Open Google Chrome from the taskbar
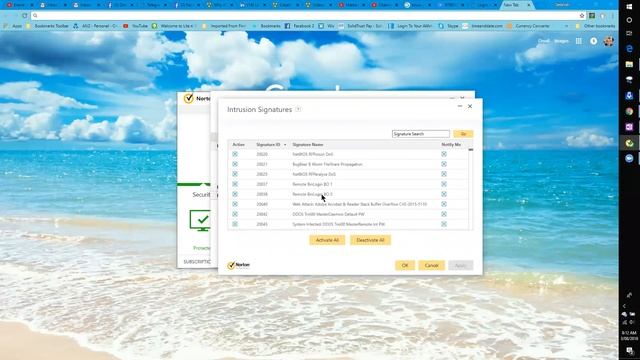 click(629, 111)
